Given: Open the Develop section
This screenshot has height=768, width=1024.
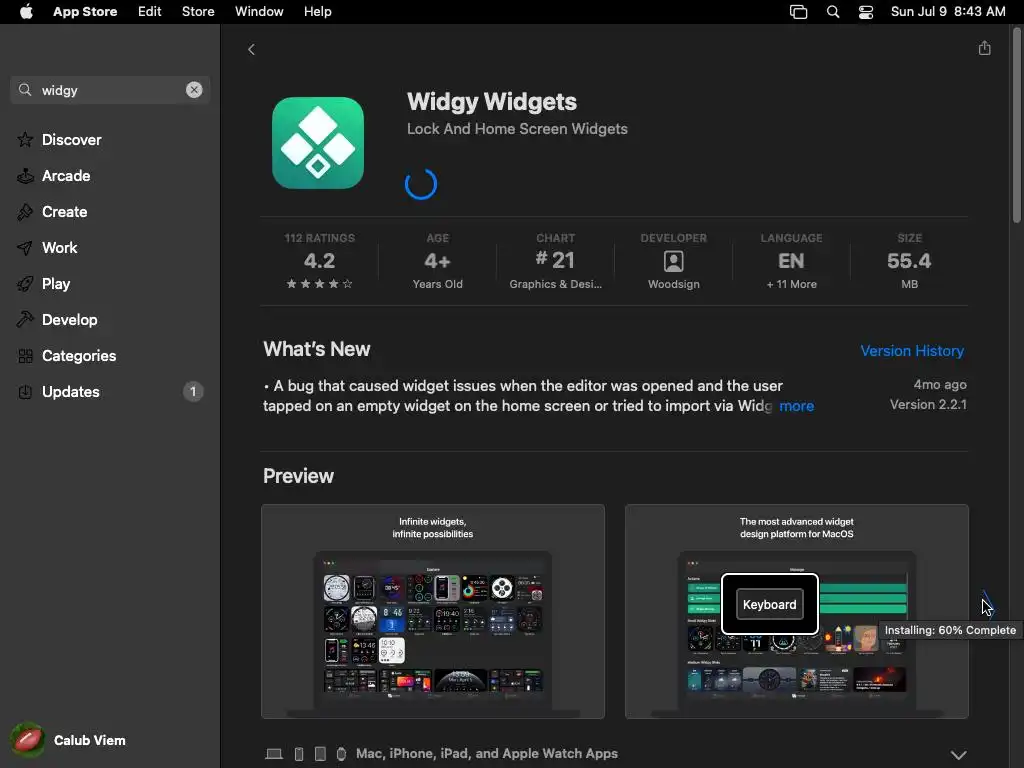Looking at the screenshot, I should (x=110, y=319).
